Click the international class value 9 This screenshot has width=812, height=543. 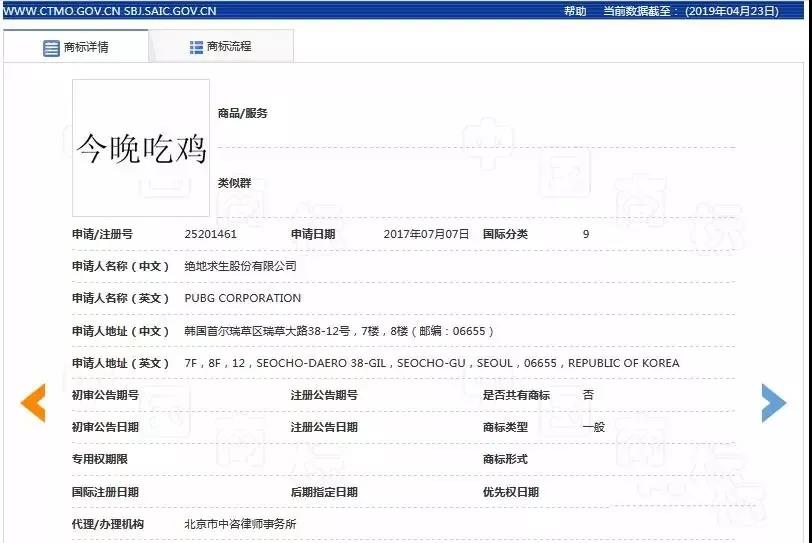pos(586,234)
